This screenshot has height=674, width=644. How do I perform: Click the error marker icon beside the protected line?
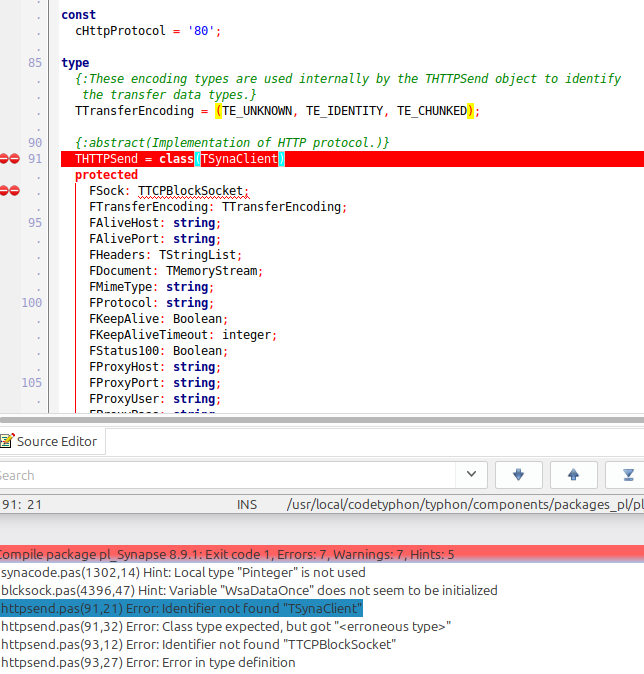tap(9, 190)
